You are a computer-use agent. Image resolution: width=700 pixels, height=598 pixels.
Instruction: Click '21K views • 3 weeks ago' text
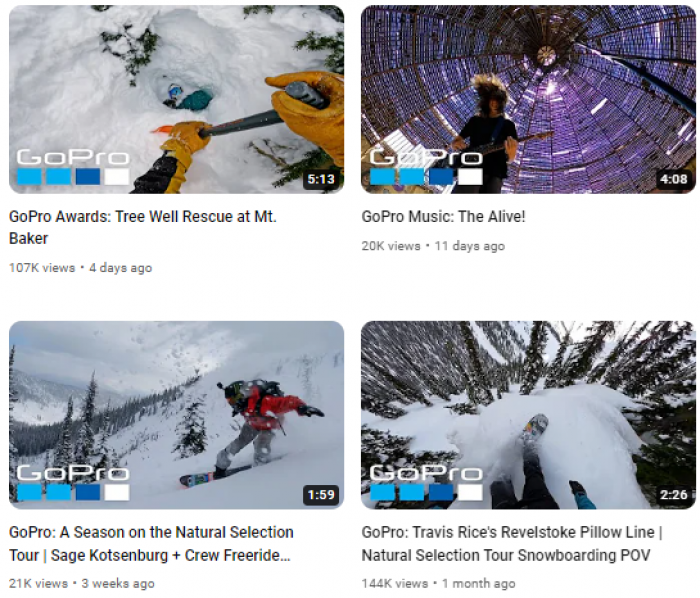point(82,583)
